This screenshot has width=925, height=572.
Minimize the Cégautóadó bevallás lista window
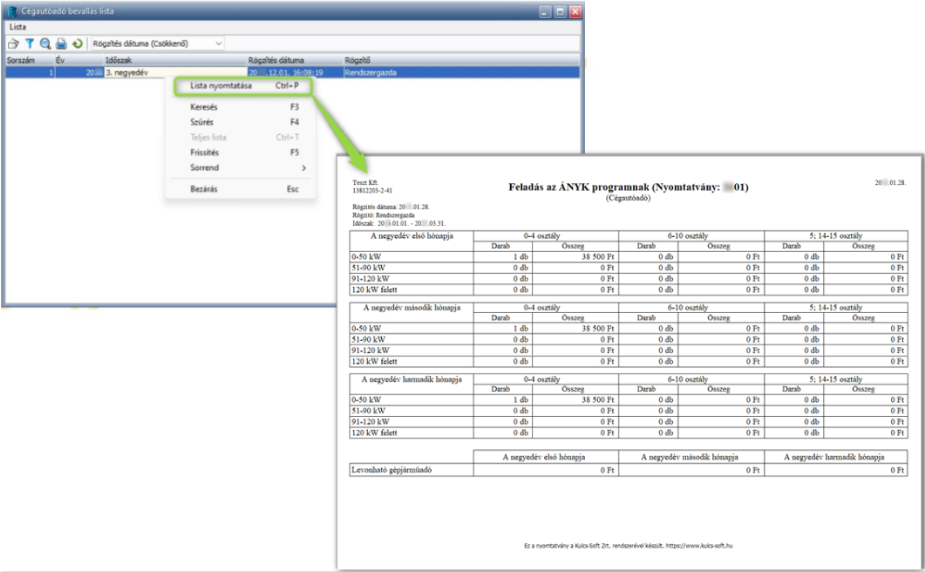[545, 11]
